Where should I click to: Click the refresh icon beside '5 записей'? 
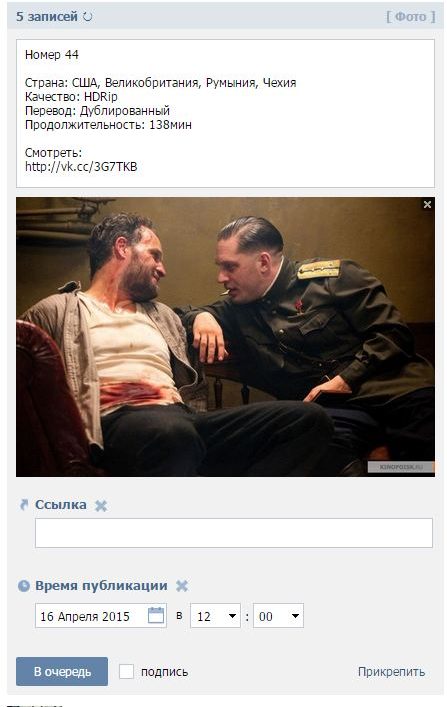88,17
